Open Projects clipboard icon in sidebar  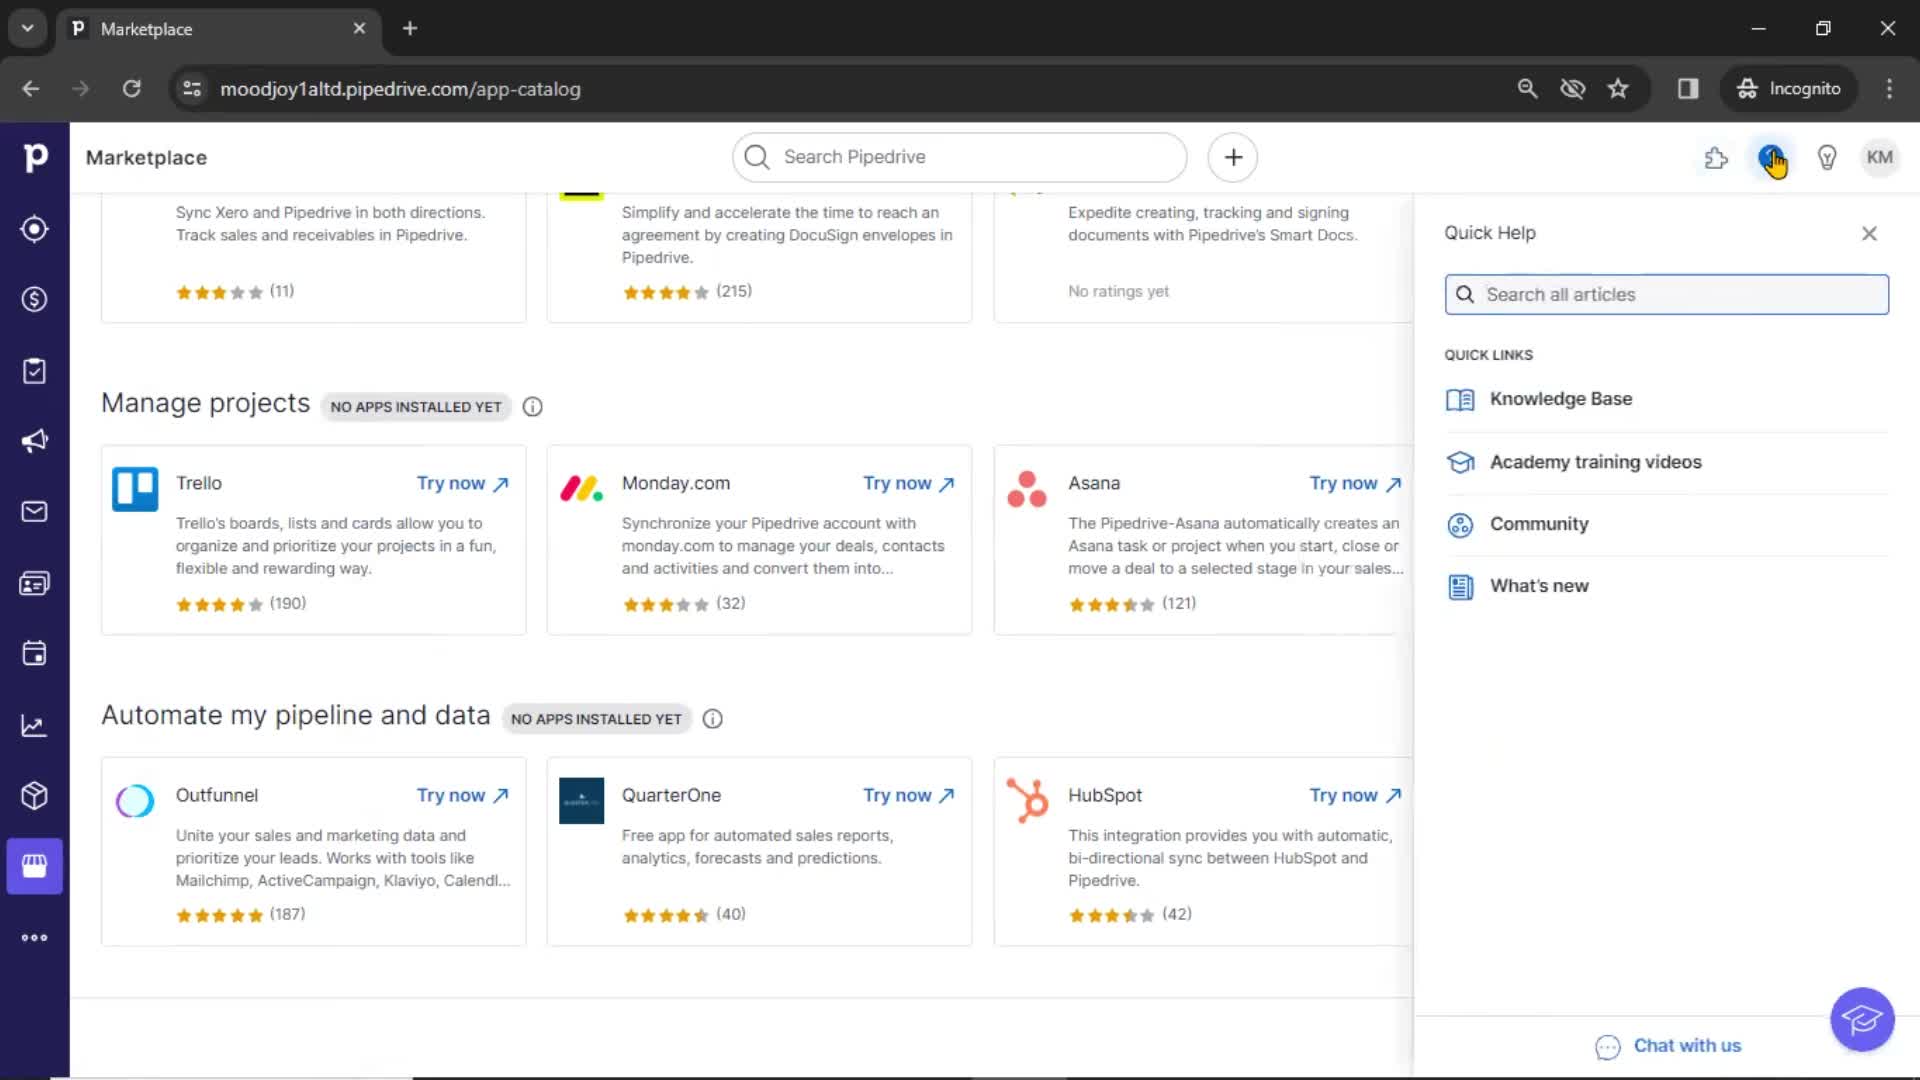pyautogui.click(x=34, y=371)
